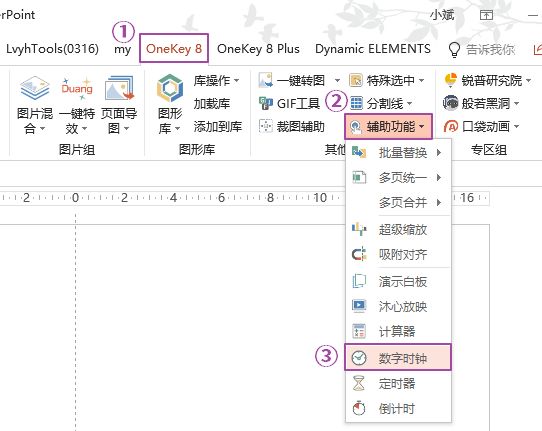Click the 计算器 calculator icon
542x431 pixels.
point(359,331)
